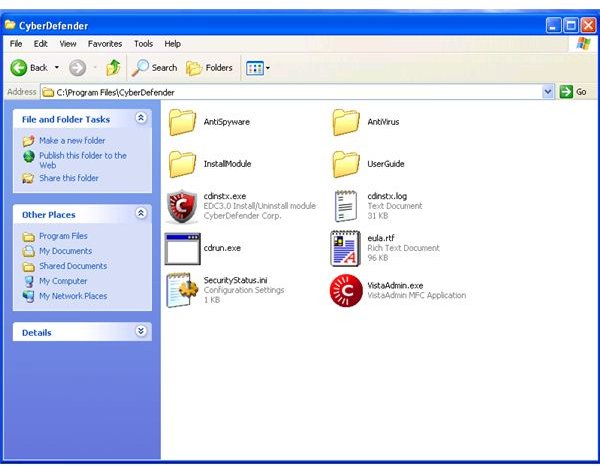
Task: Click the Share this folder link
Action: point(69,178)
